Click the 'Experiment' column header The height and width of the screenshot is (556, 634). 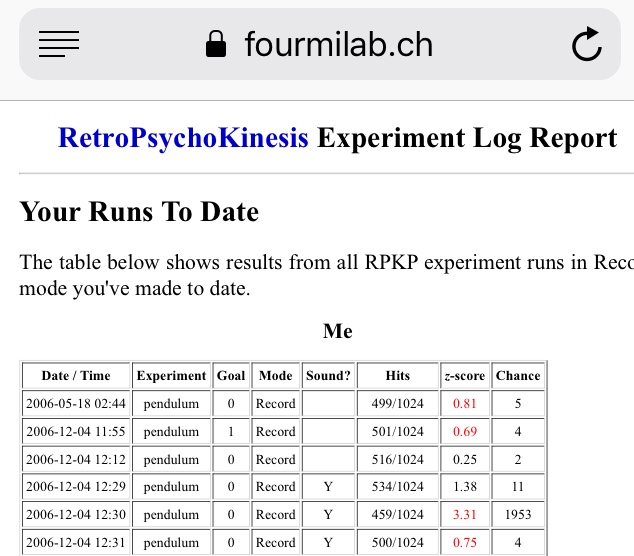coord(171,376)
